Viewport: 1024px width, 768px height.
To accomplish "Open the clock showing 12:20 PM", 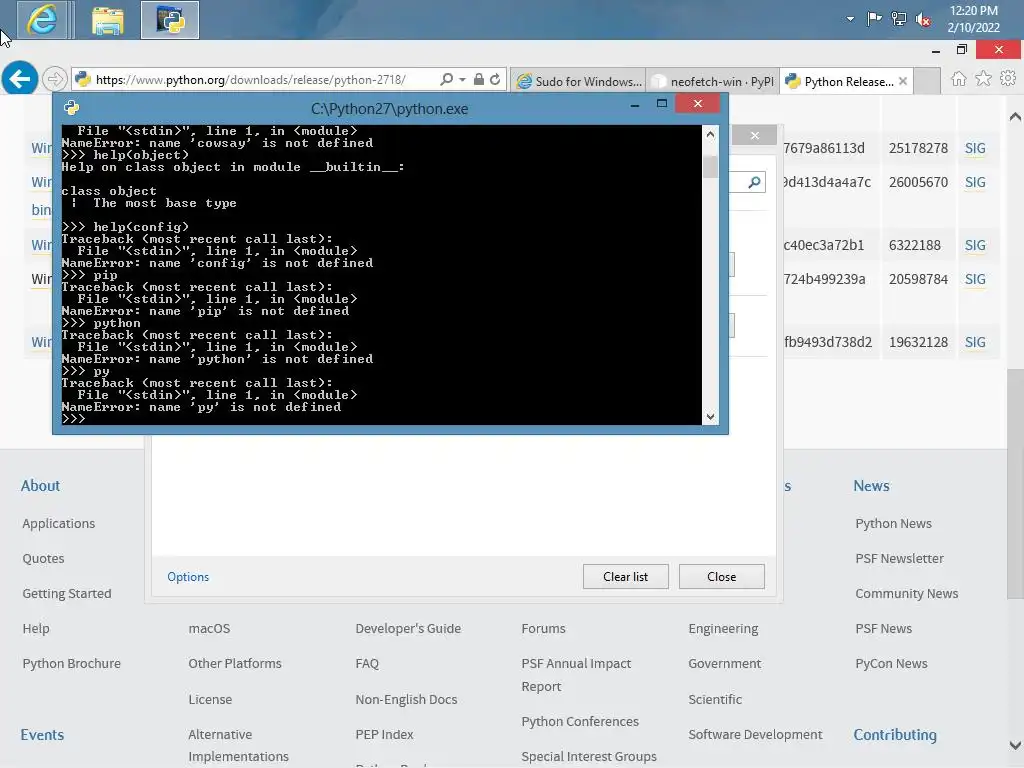I will click(973, 19).
